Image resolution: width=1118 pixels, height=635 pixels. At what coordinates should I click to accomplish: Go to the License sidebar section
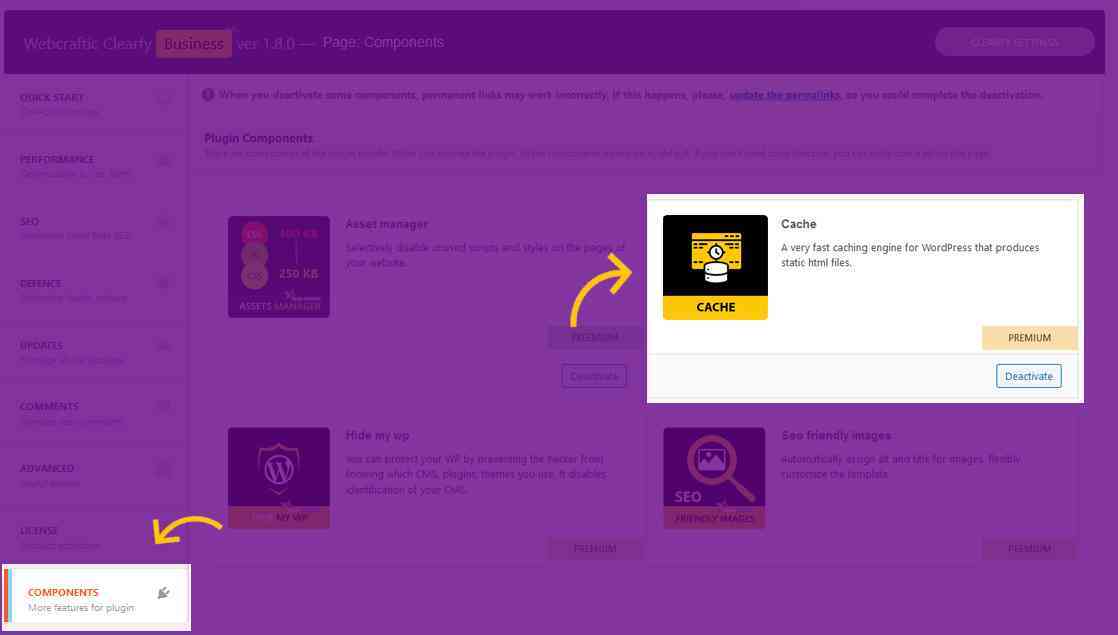pyautogui.click(x=94, y=537)
